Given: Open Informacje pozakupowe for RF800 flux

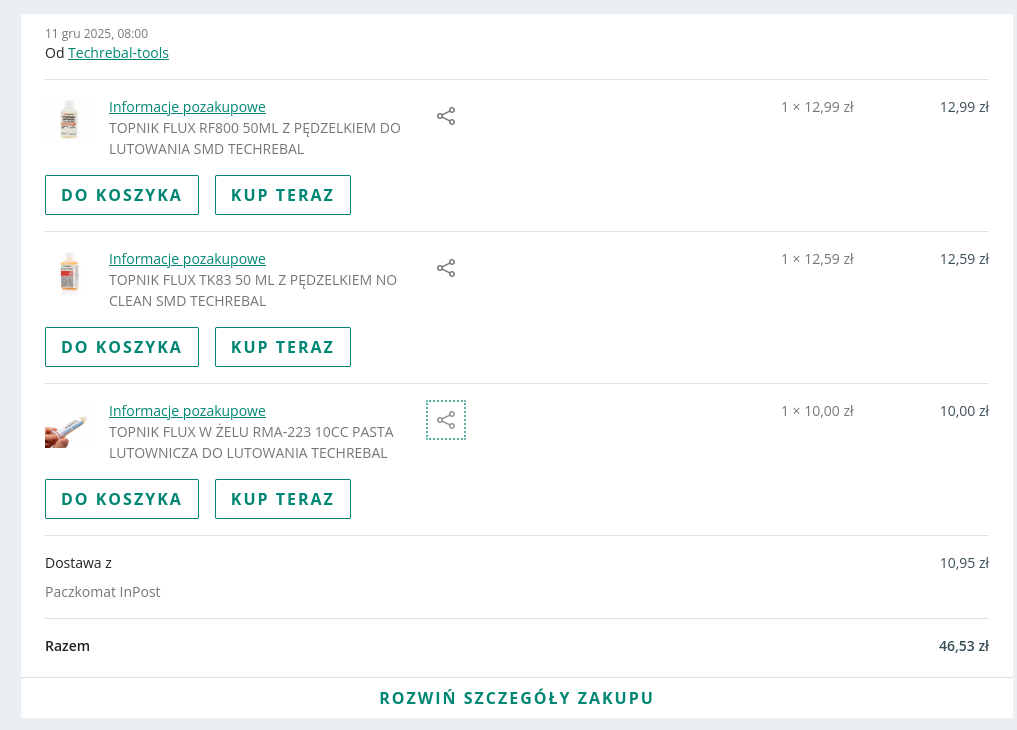Looking at the screenshot, I should click(x=187, y=107).
